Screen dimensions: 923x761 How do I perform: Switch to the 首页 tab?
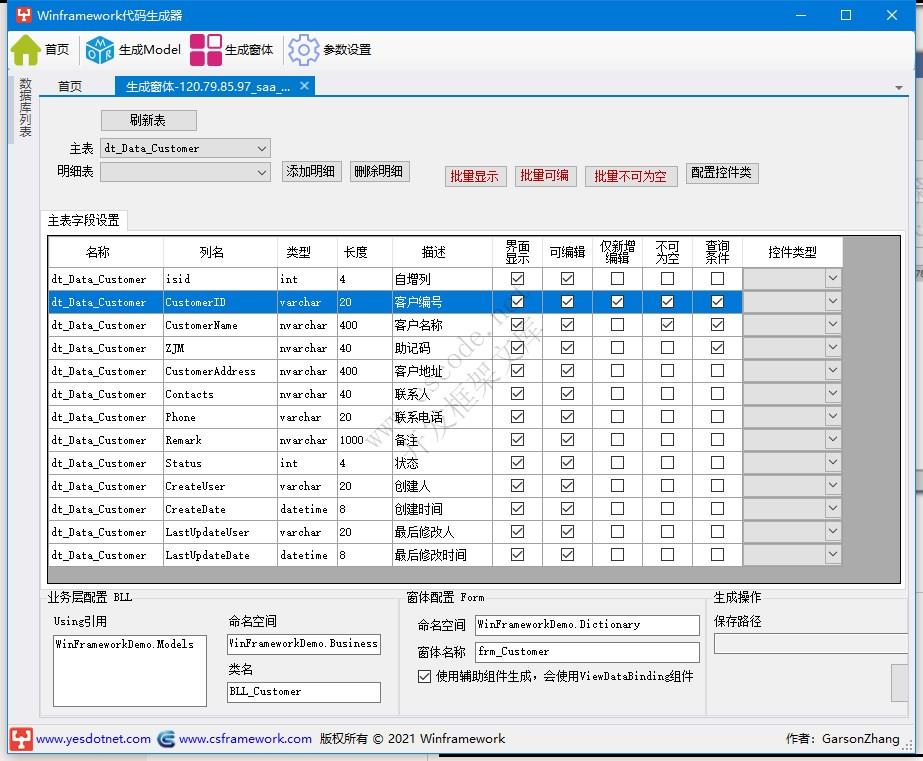pyautogui.click(x=69, y=86)
